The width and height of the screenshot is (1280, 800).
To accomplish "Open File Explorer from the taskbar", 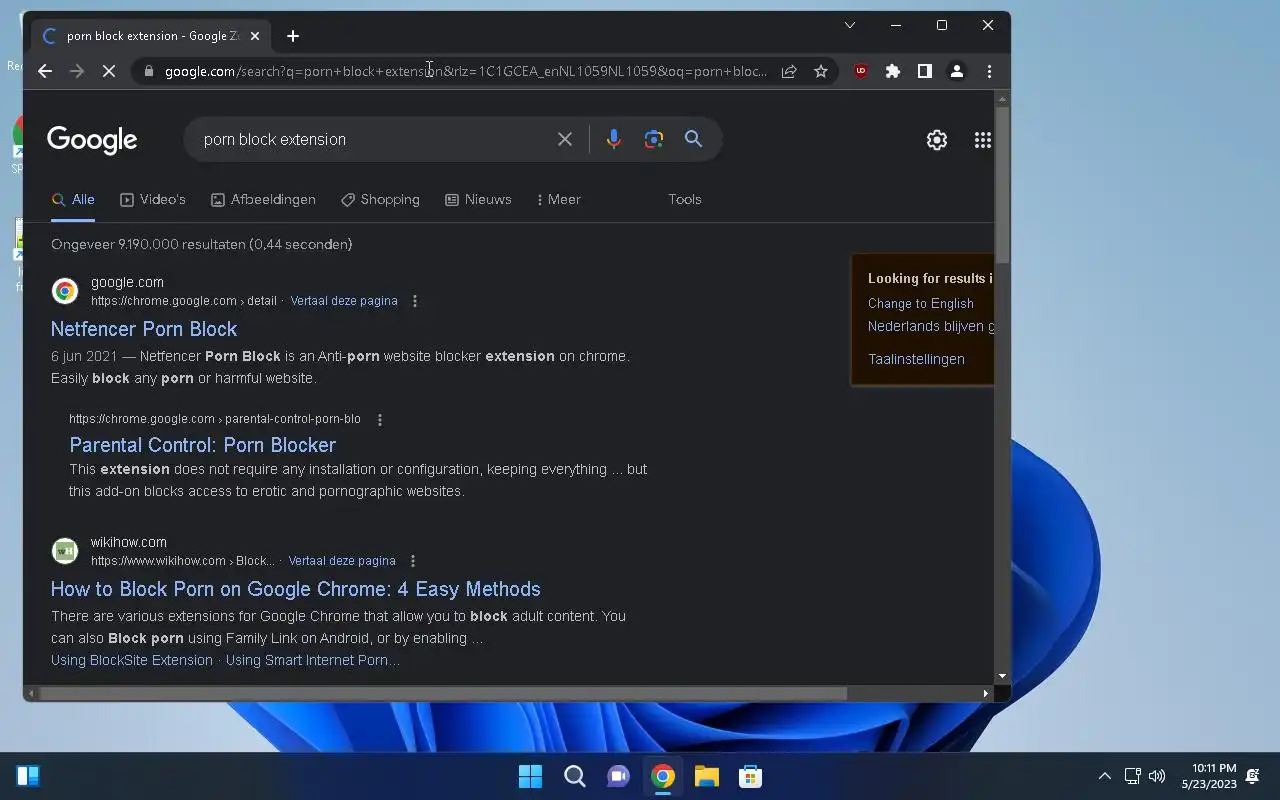I will (x=706, y=776).
